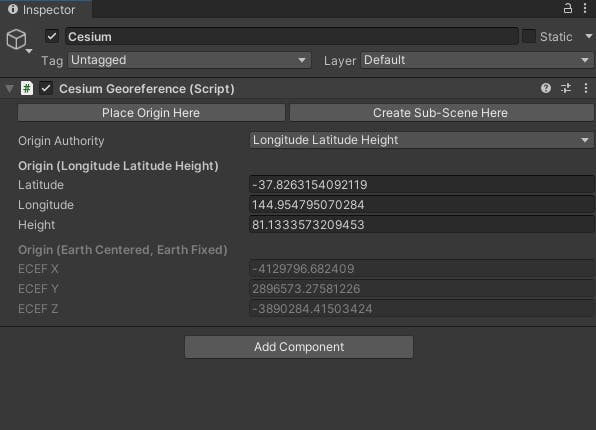Open the Default layer dropdown

[477, 60]
